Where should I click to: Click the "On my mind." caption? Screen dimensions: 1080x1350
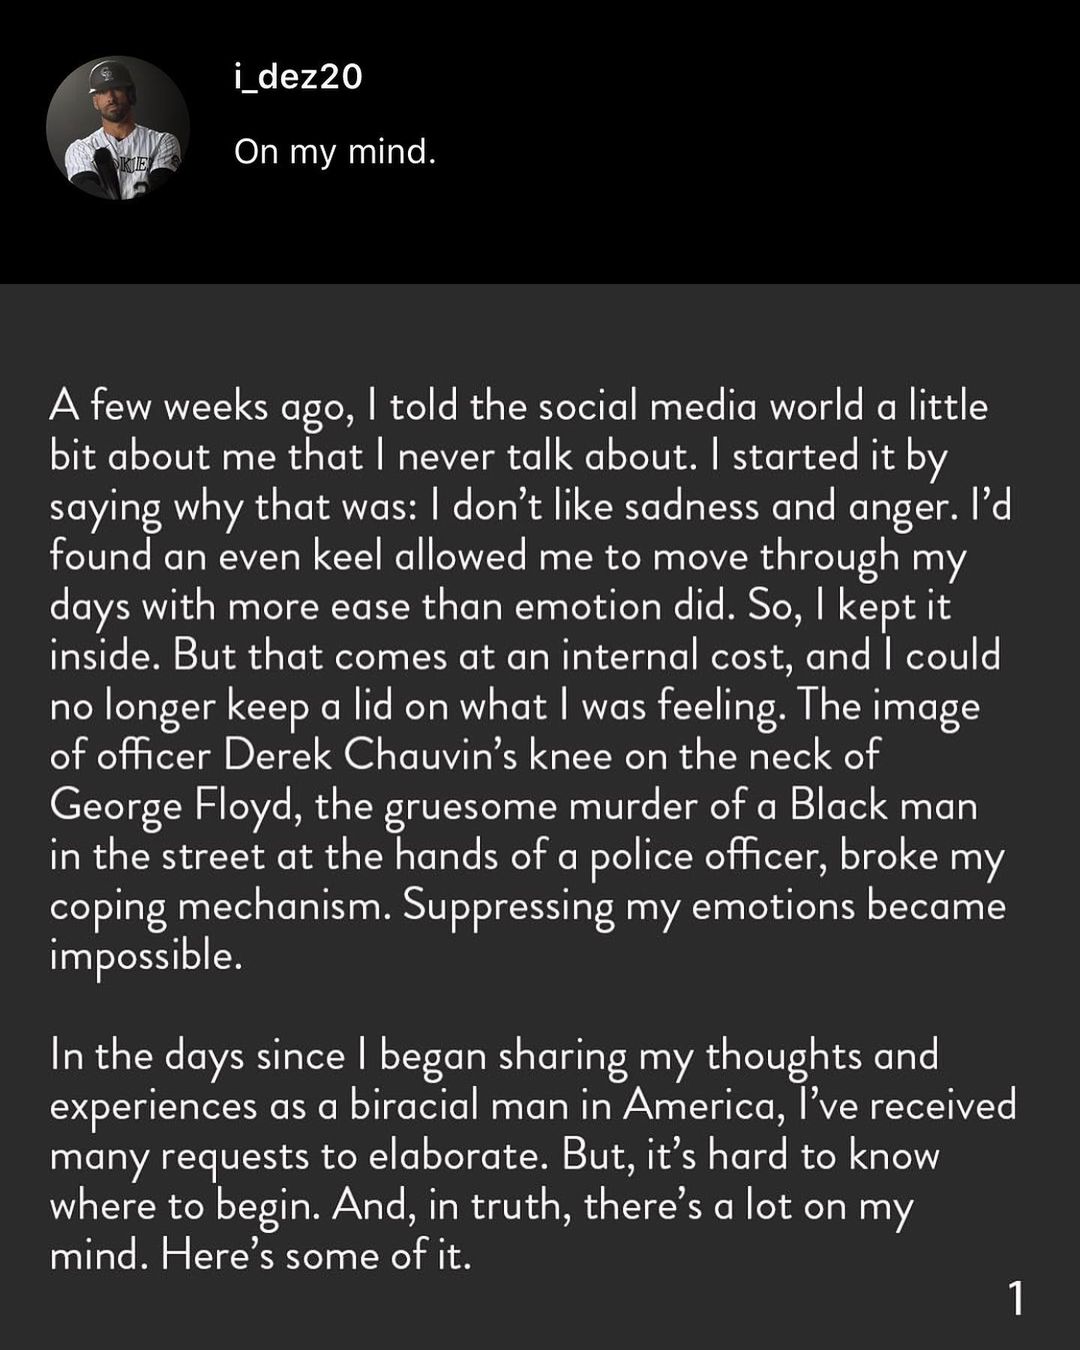335,152
